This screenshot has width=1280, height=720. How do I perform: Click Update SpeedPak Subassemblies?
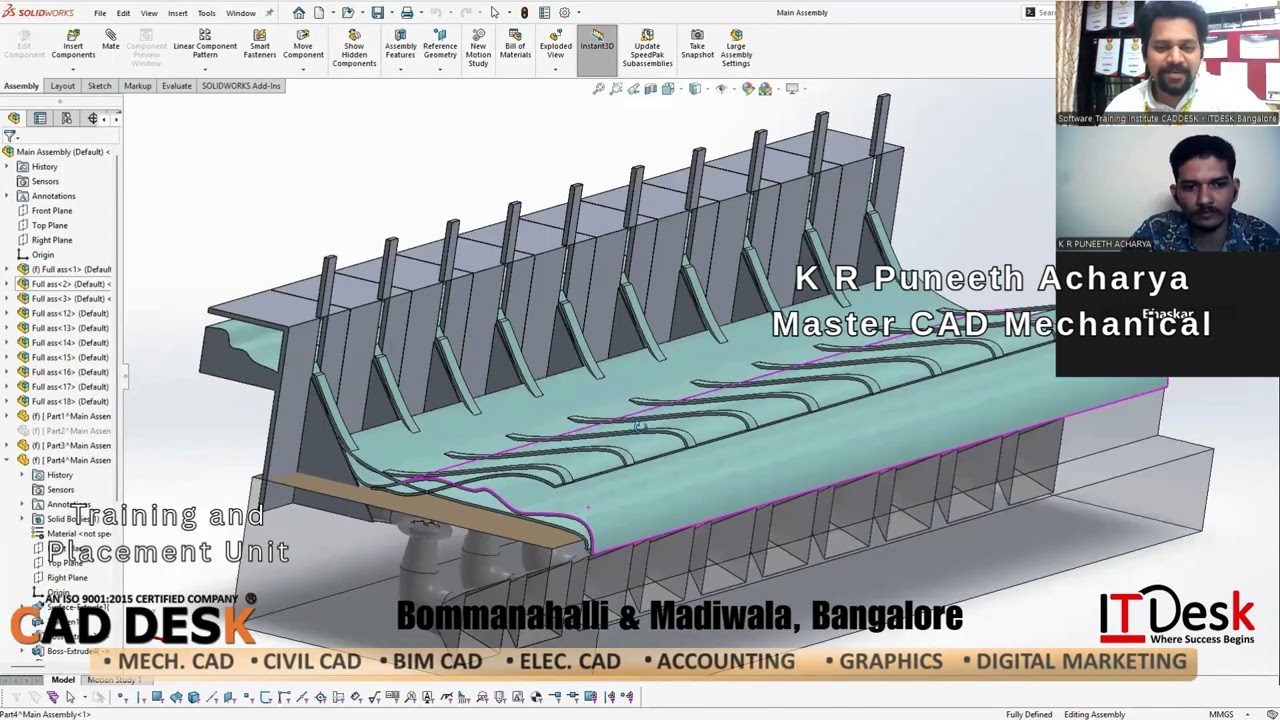pyautogui.click(x=647, y=48)
